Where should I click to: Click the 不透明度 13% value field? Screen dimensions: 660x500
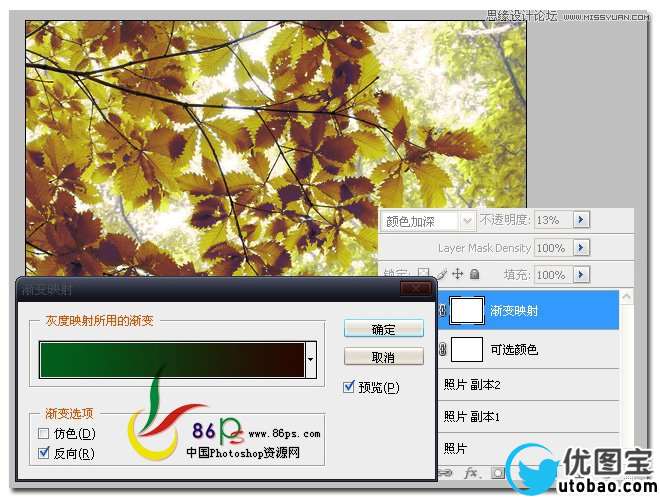click(554, 220)
